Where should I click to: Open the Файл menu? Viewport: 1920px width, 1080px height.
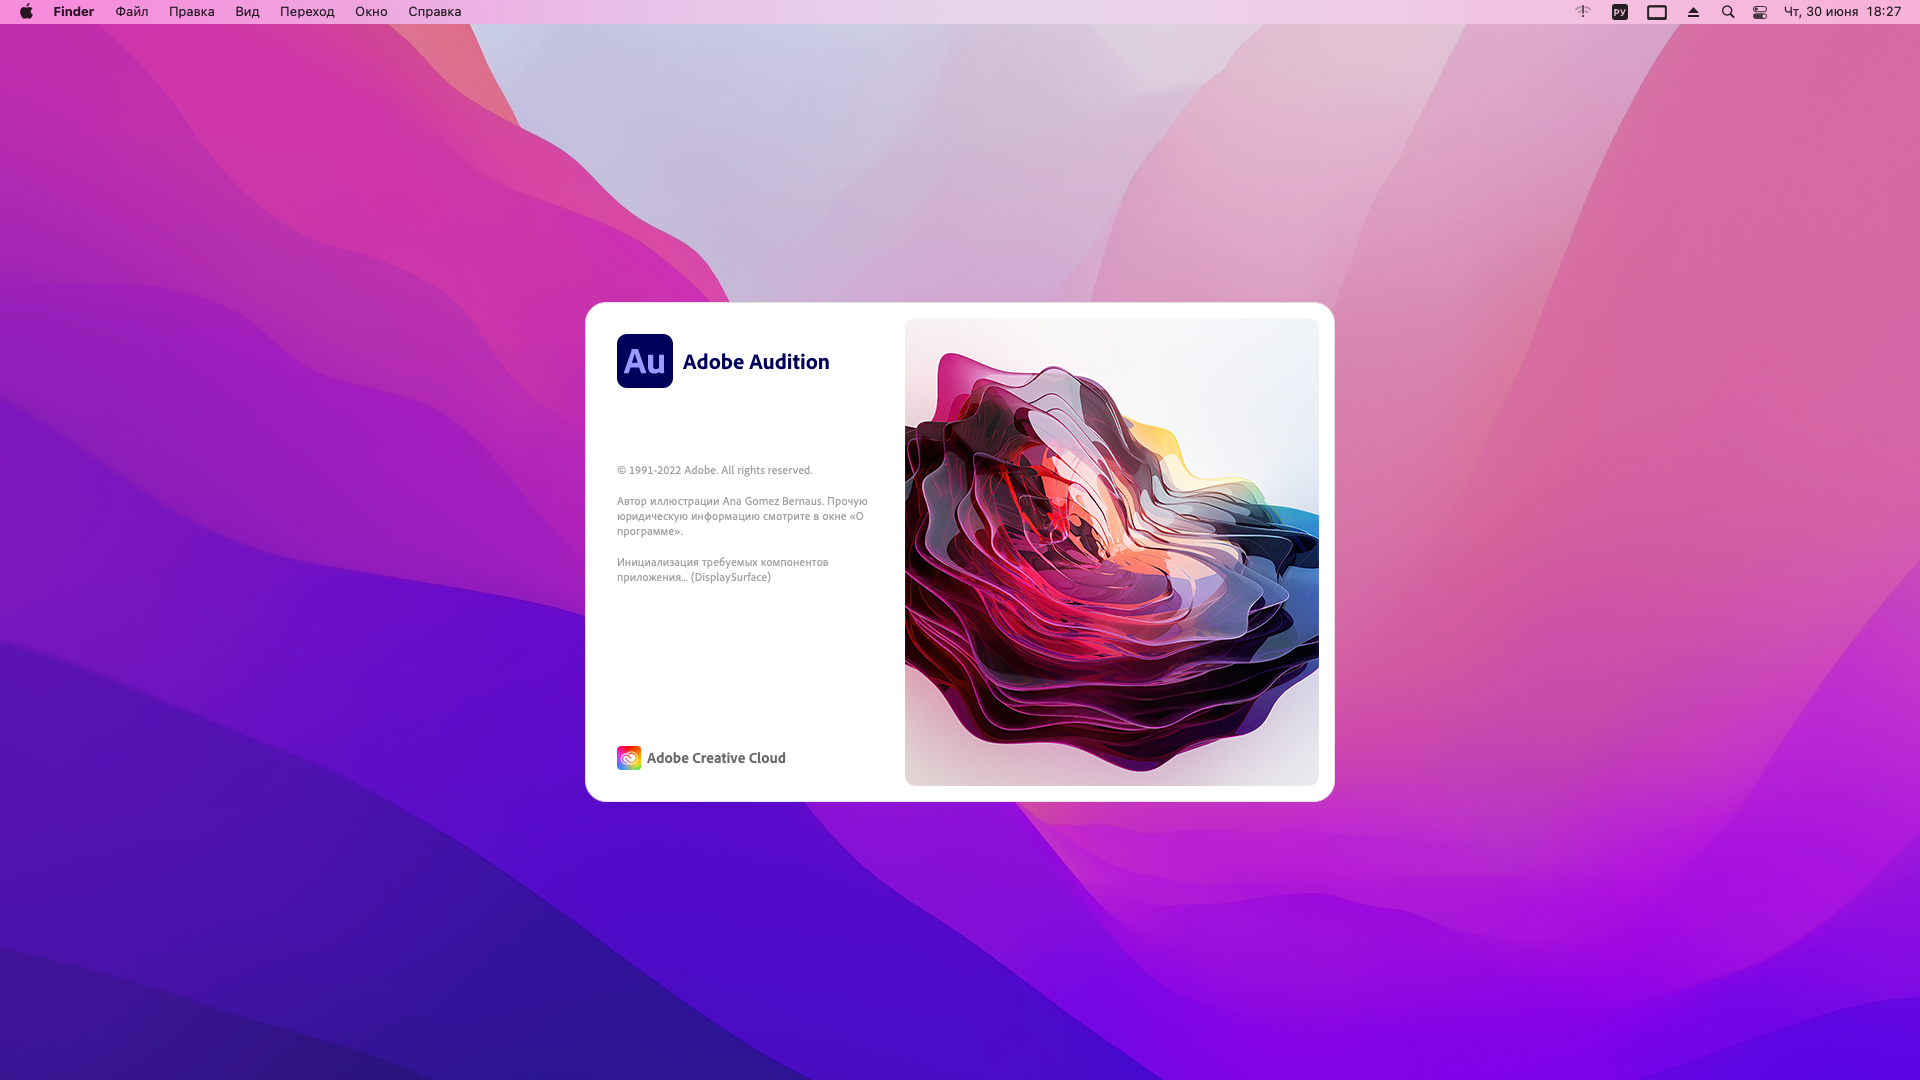[131, 12]
